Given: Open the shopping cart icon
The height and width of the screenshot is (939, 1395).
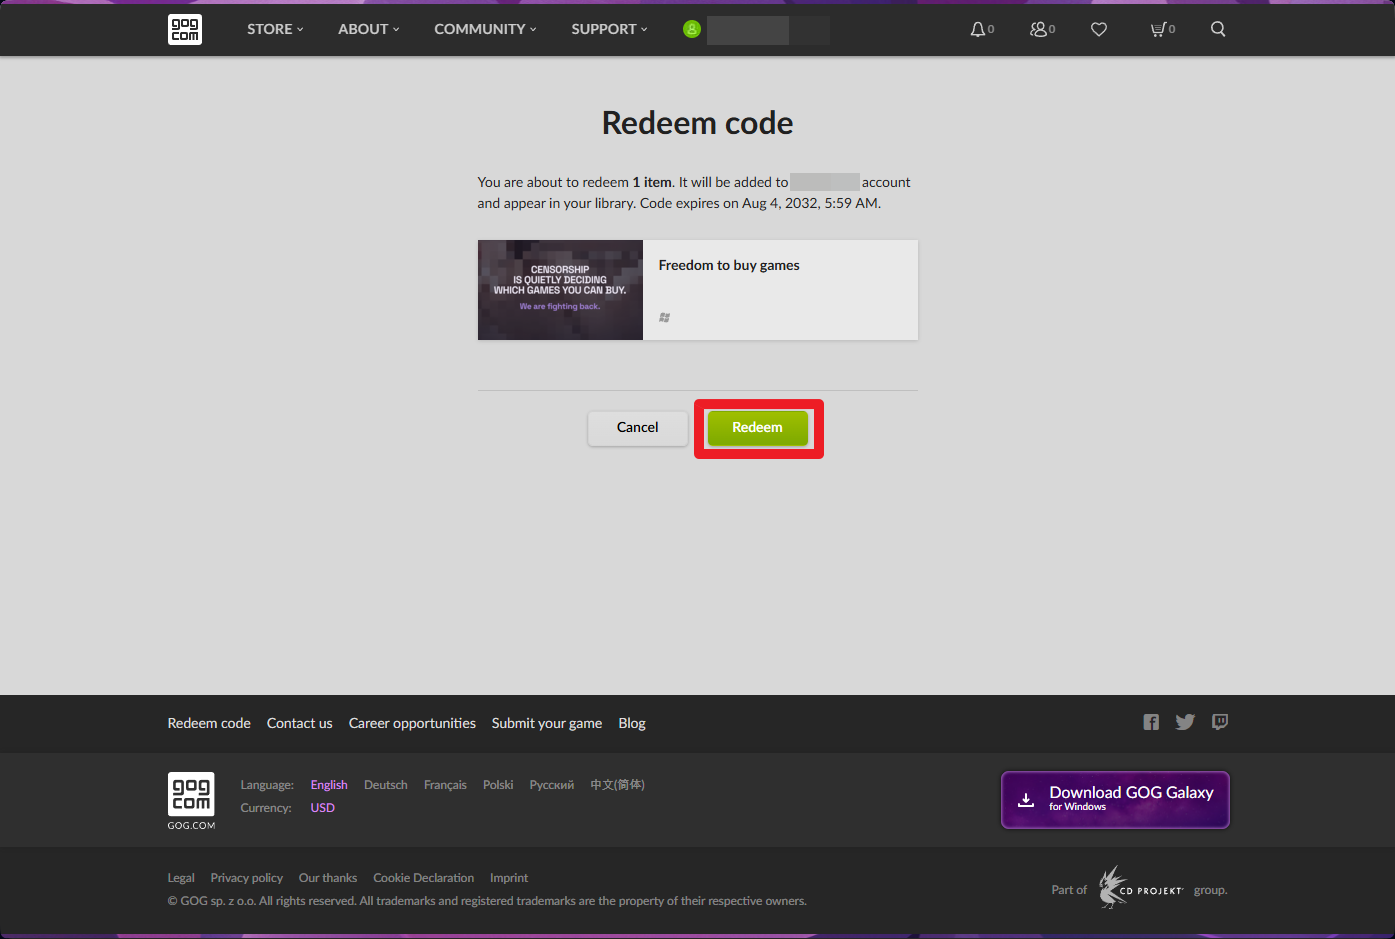Looking at the screenshot, I should pyautogui.click(x=1158, y=29).
